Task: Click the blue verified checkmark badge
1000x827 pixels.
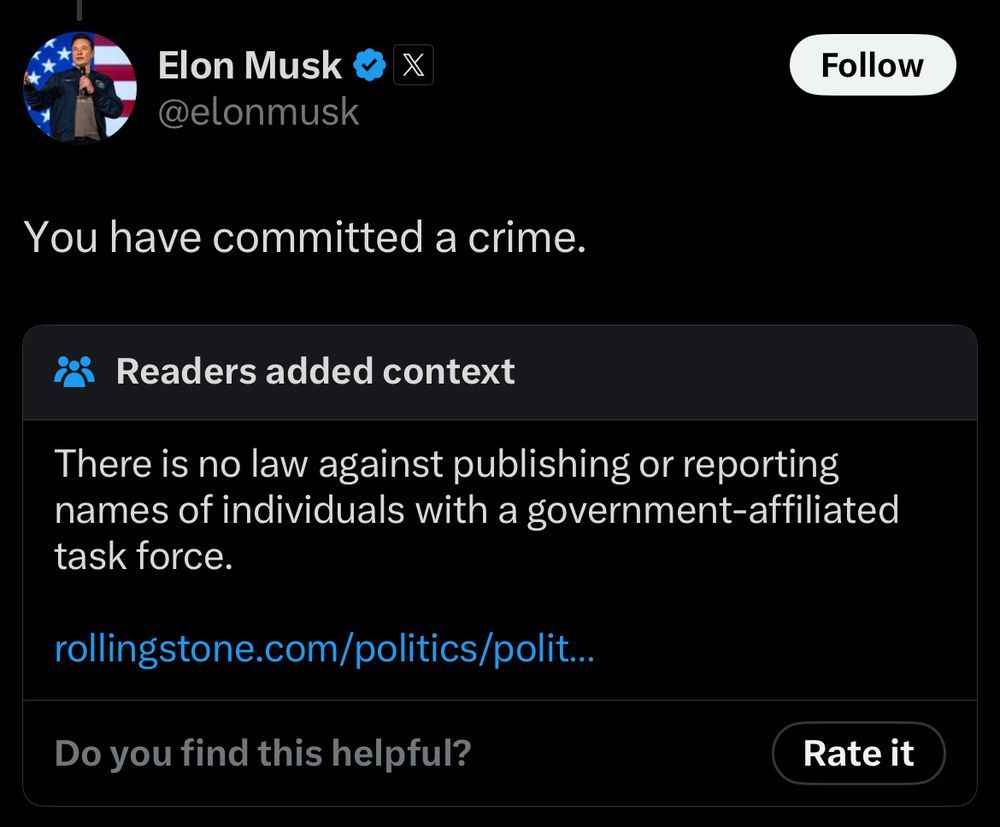Action: click(370, 65)
